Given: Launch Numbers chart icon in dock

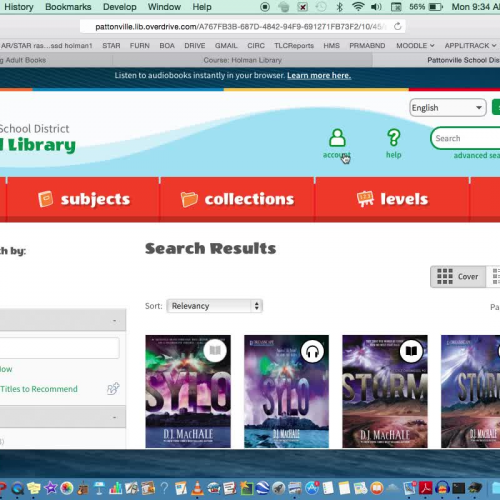Looking at the screenshot, I should point(115,489).
